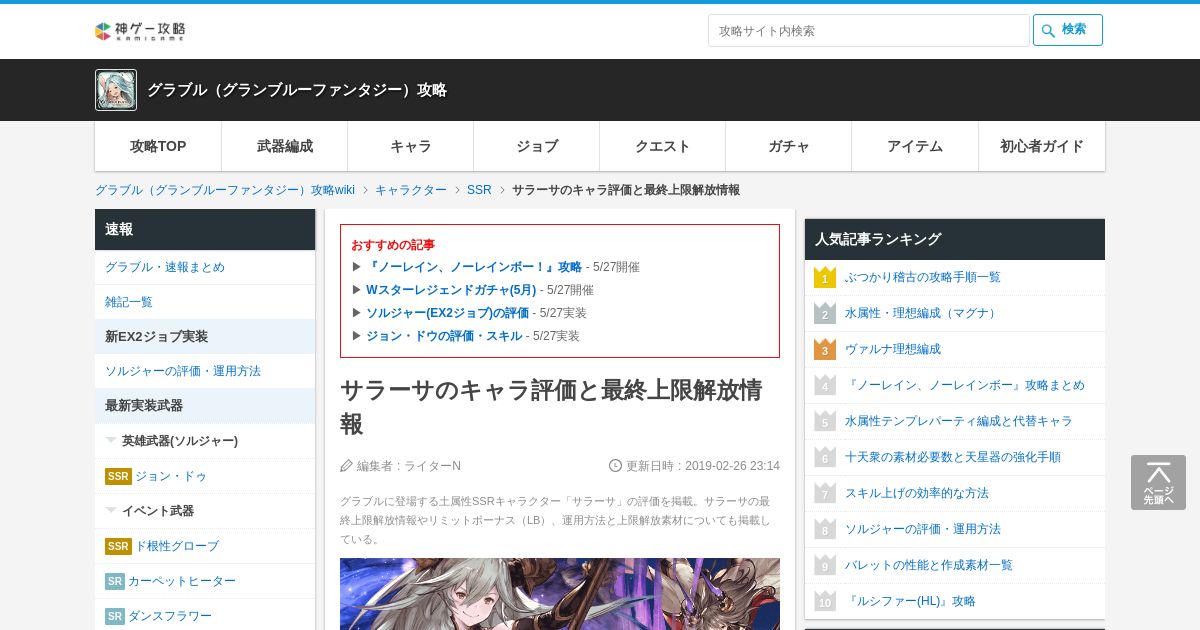Image resolution: width=1200 pixels, height=630 pixels.
Task: Open the アイテム navigation tab
Action: coord(915,146)
